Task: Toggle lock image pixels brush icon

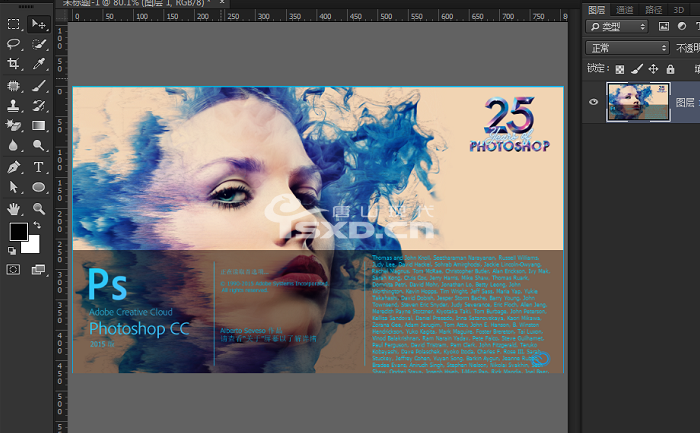Action: coord(637,69)
